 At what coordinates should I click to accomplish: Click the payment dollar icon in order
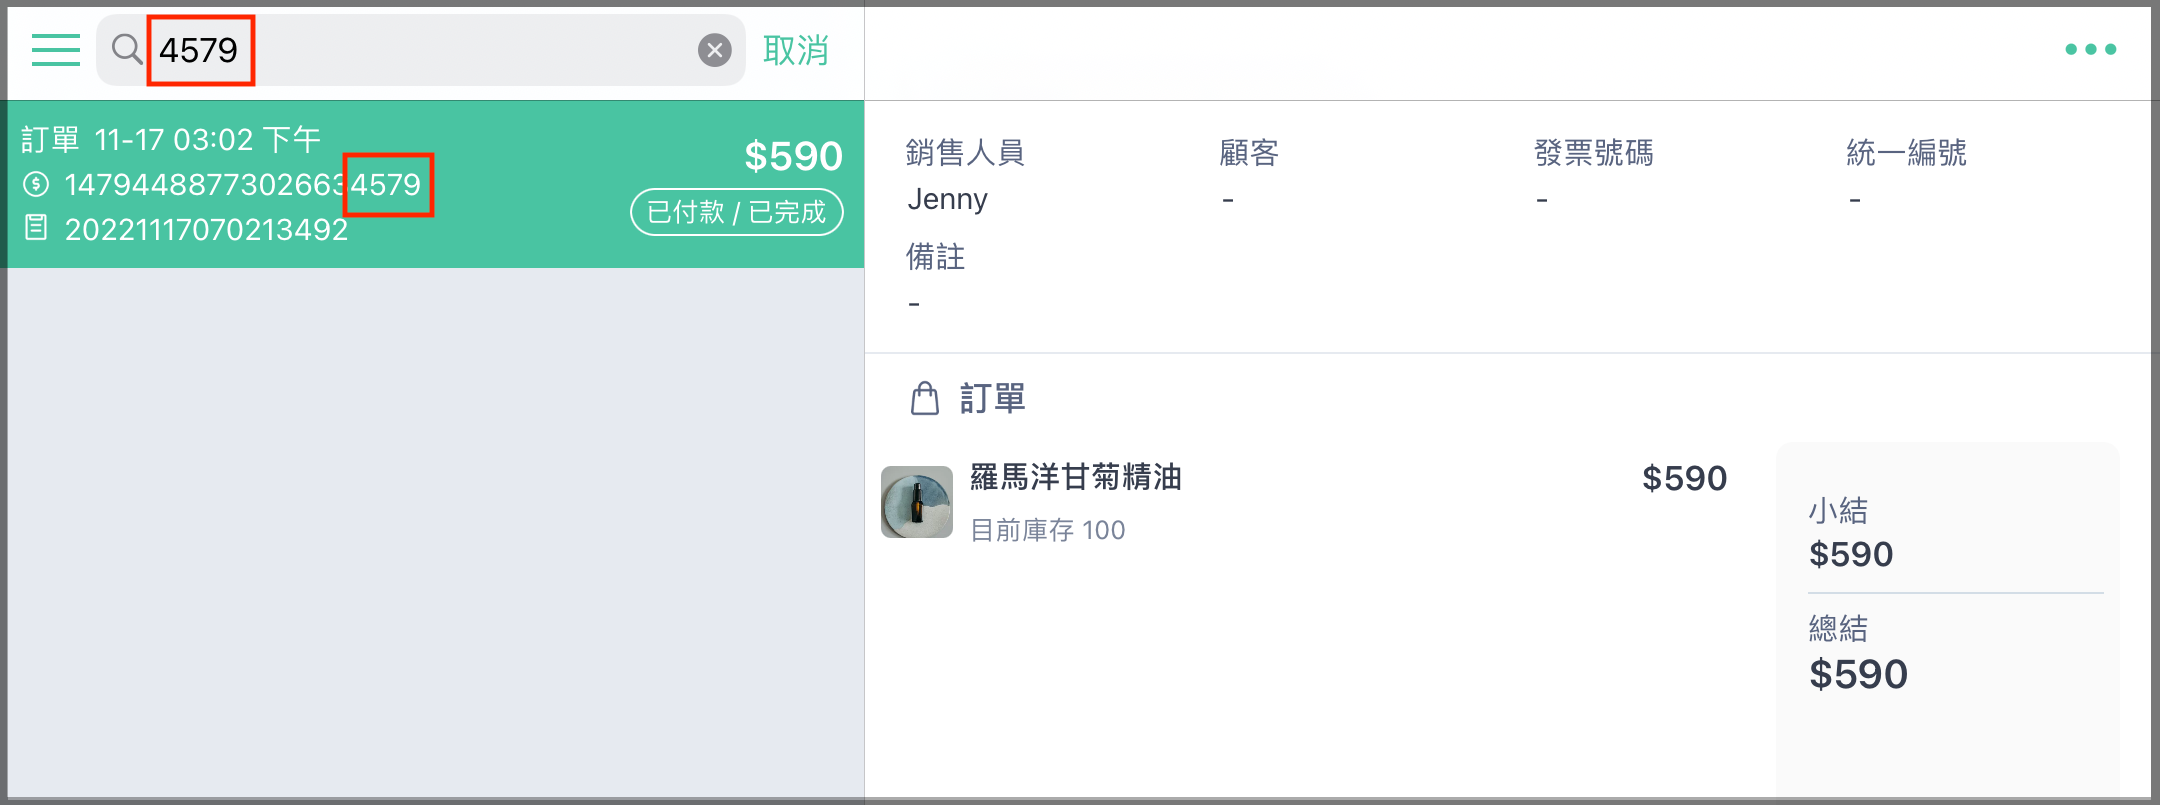click(x=36, y=184)
